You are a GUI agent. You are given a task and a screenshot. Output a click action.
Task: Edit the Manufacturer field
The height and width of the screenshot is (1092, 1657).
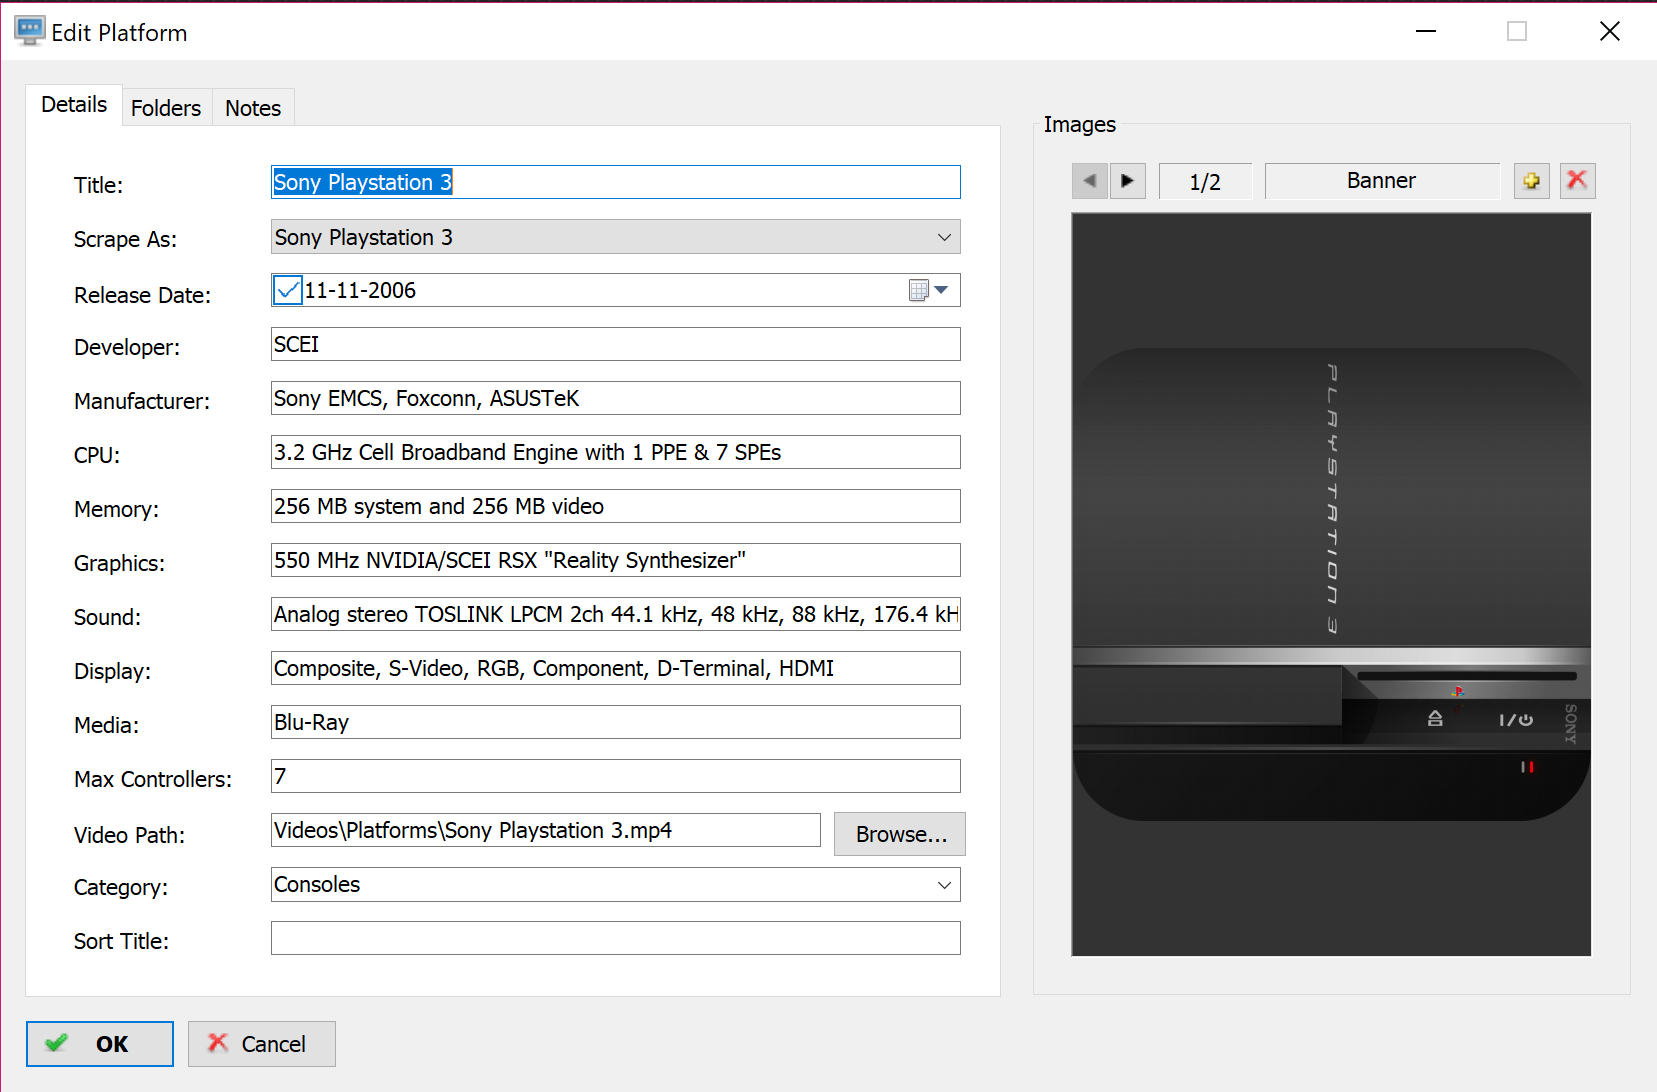(616, 398)
